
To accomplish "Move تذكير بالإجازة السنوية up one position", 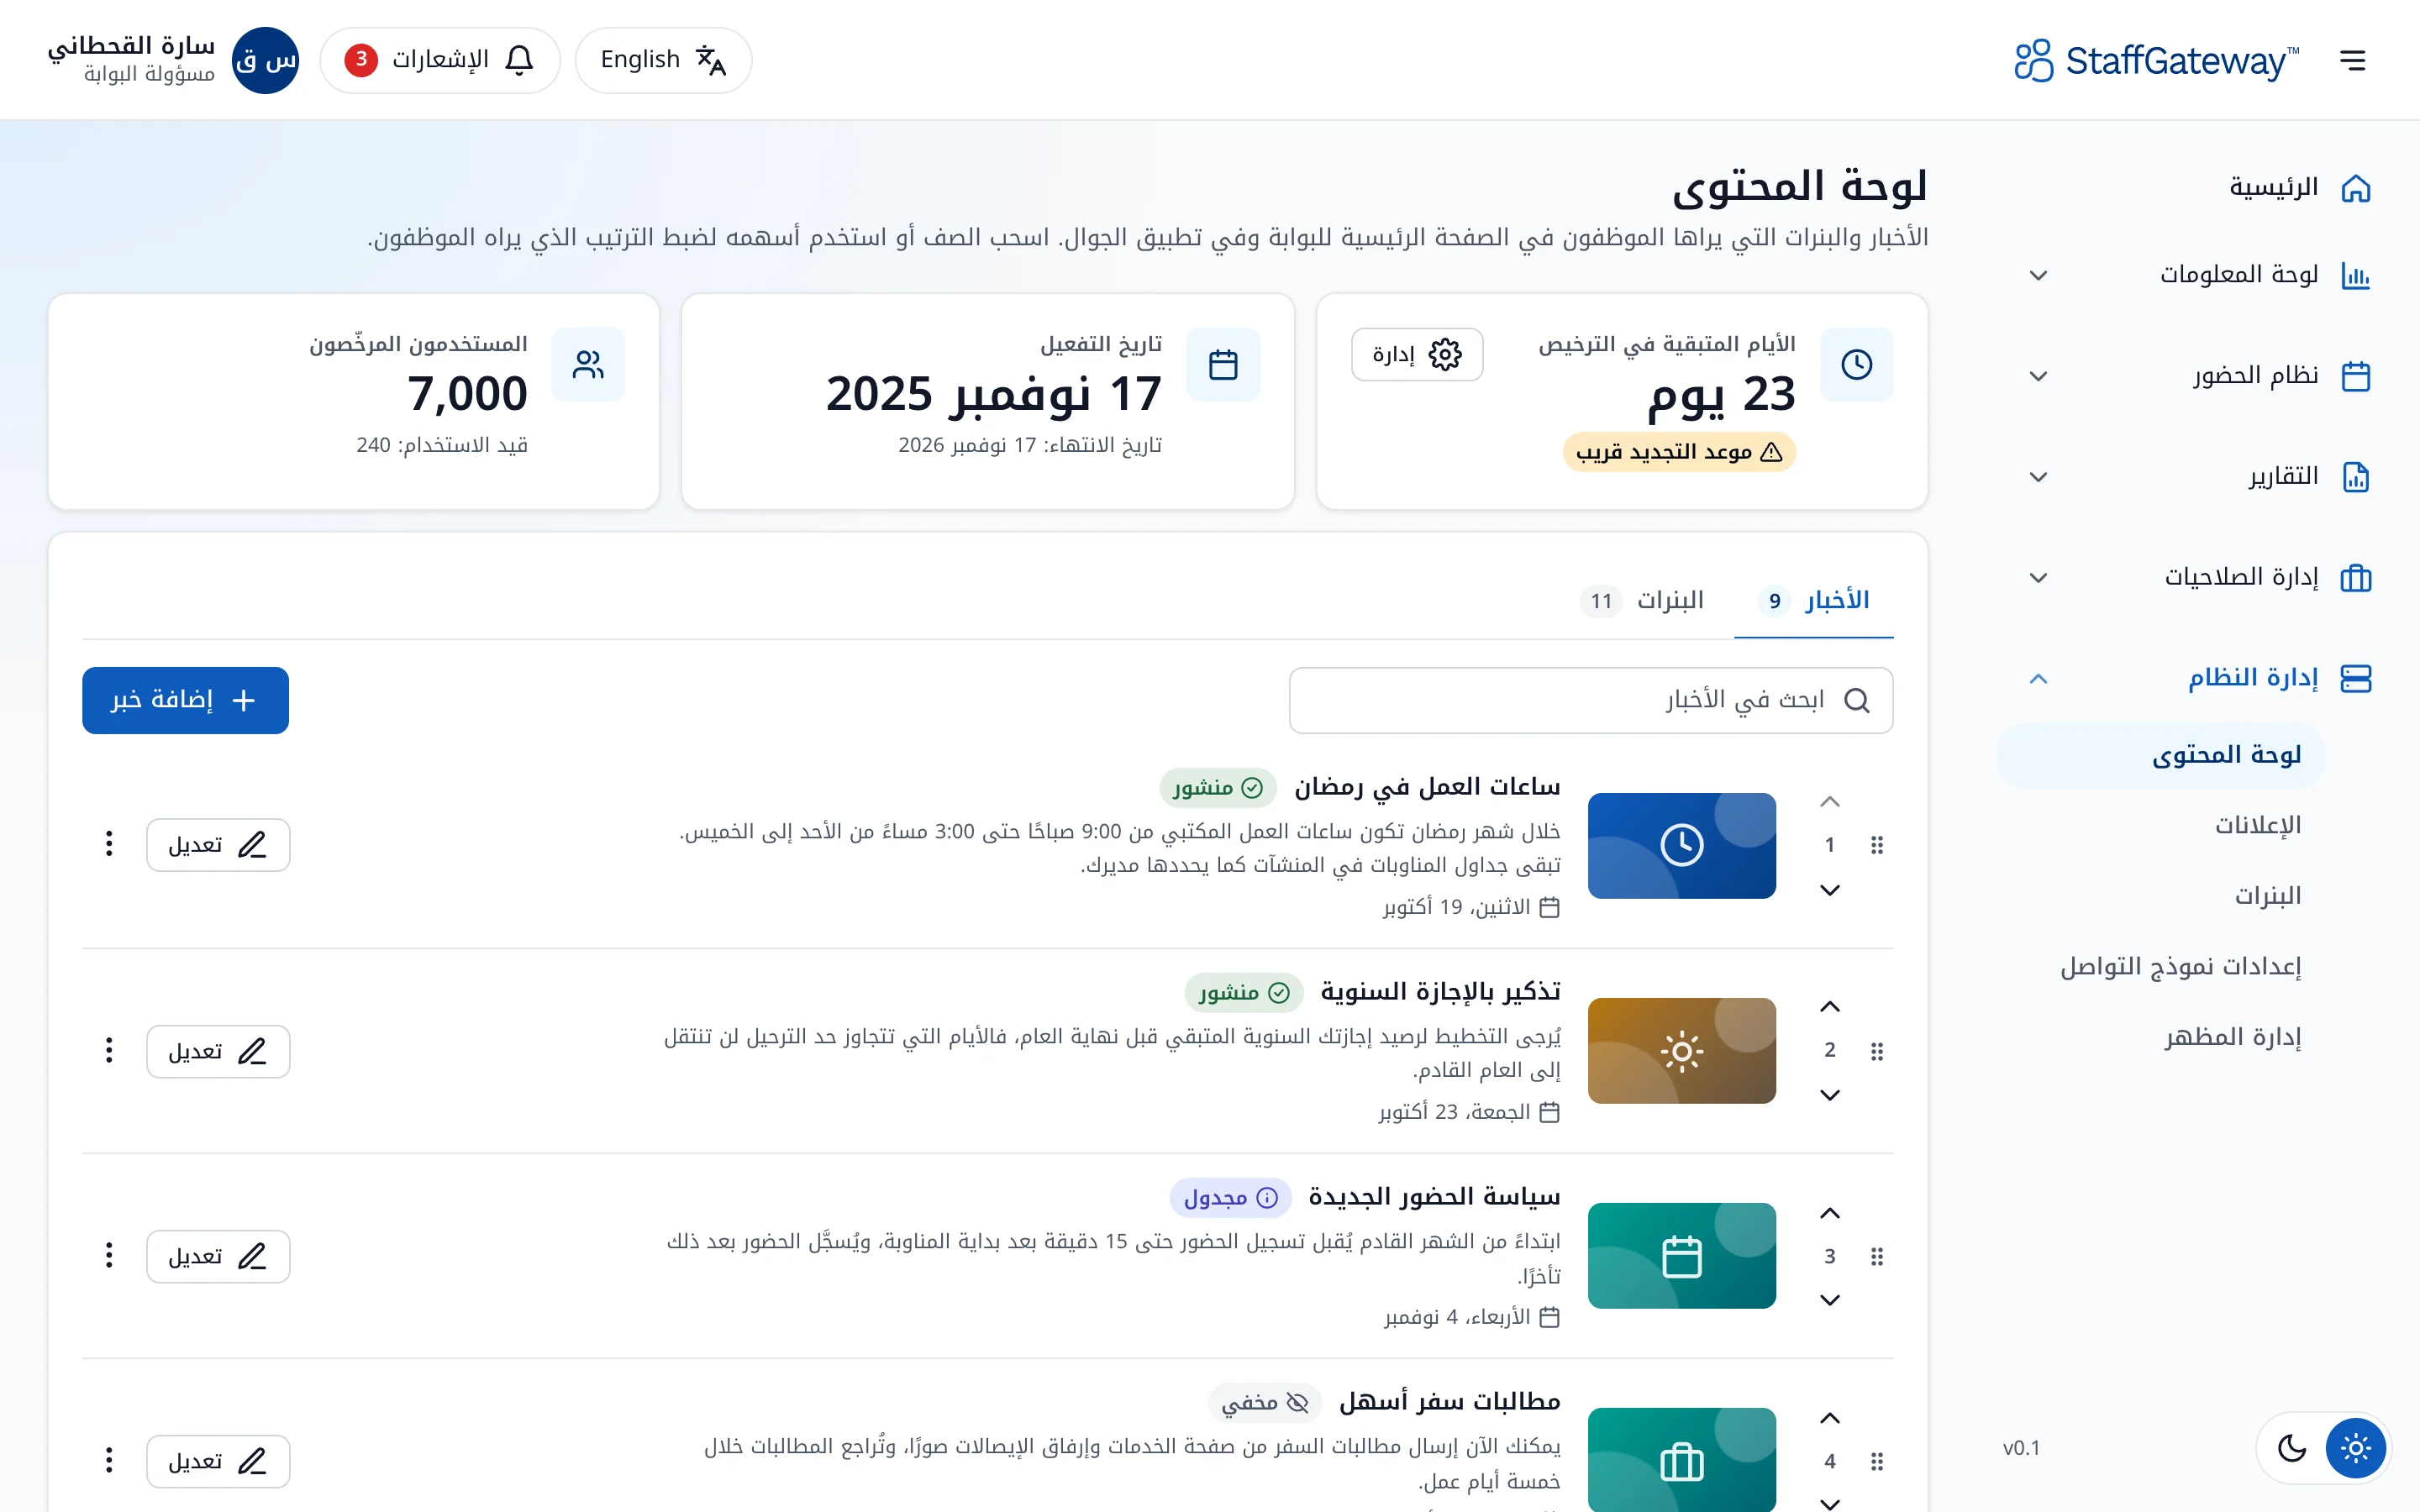I will point(1830,1006).
